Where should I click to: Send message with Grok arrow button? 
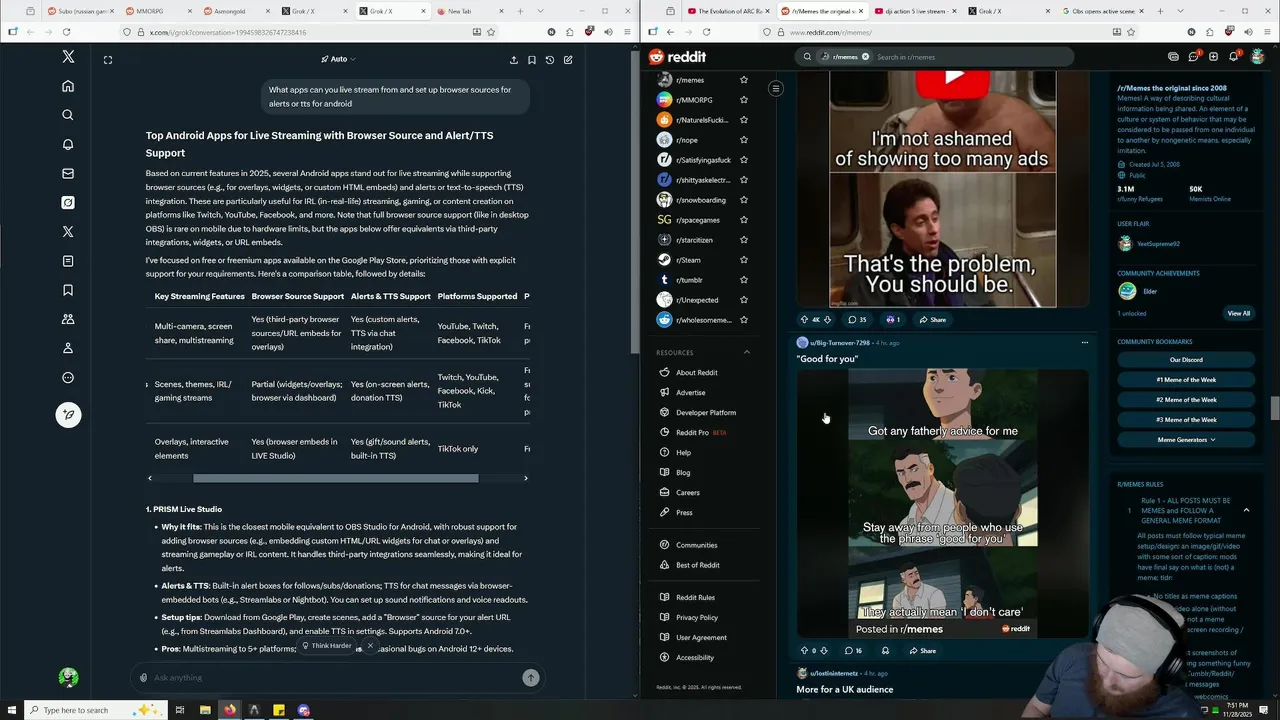click(531, 677)
